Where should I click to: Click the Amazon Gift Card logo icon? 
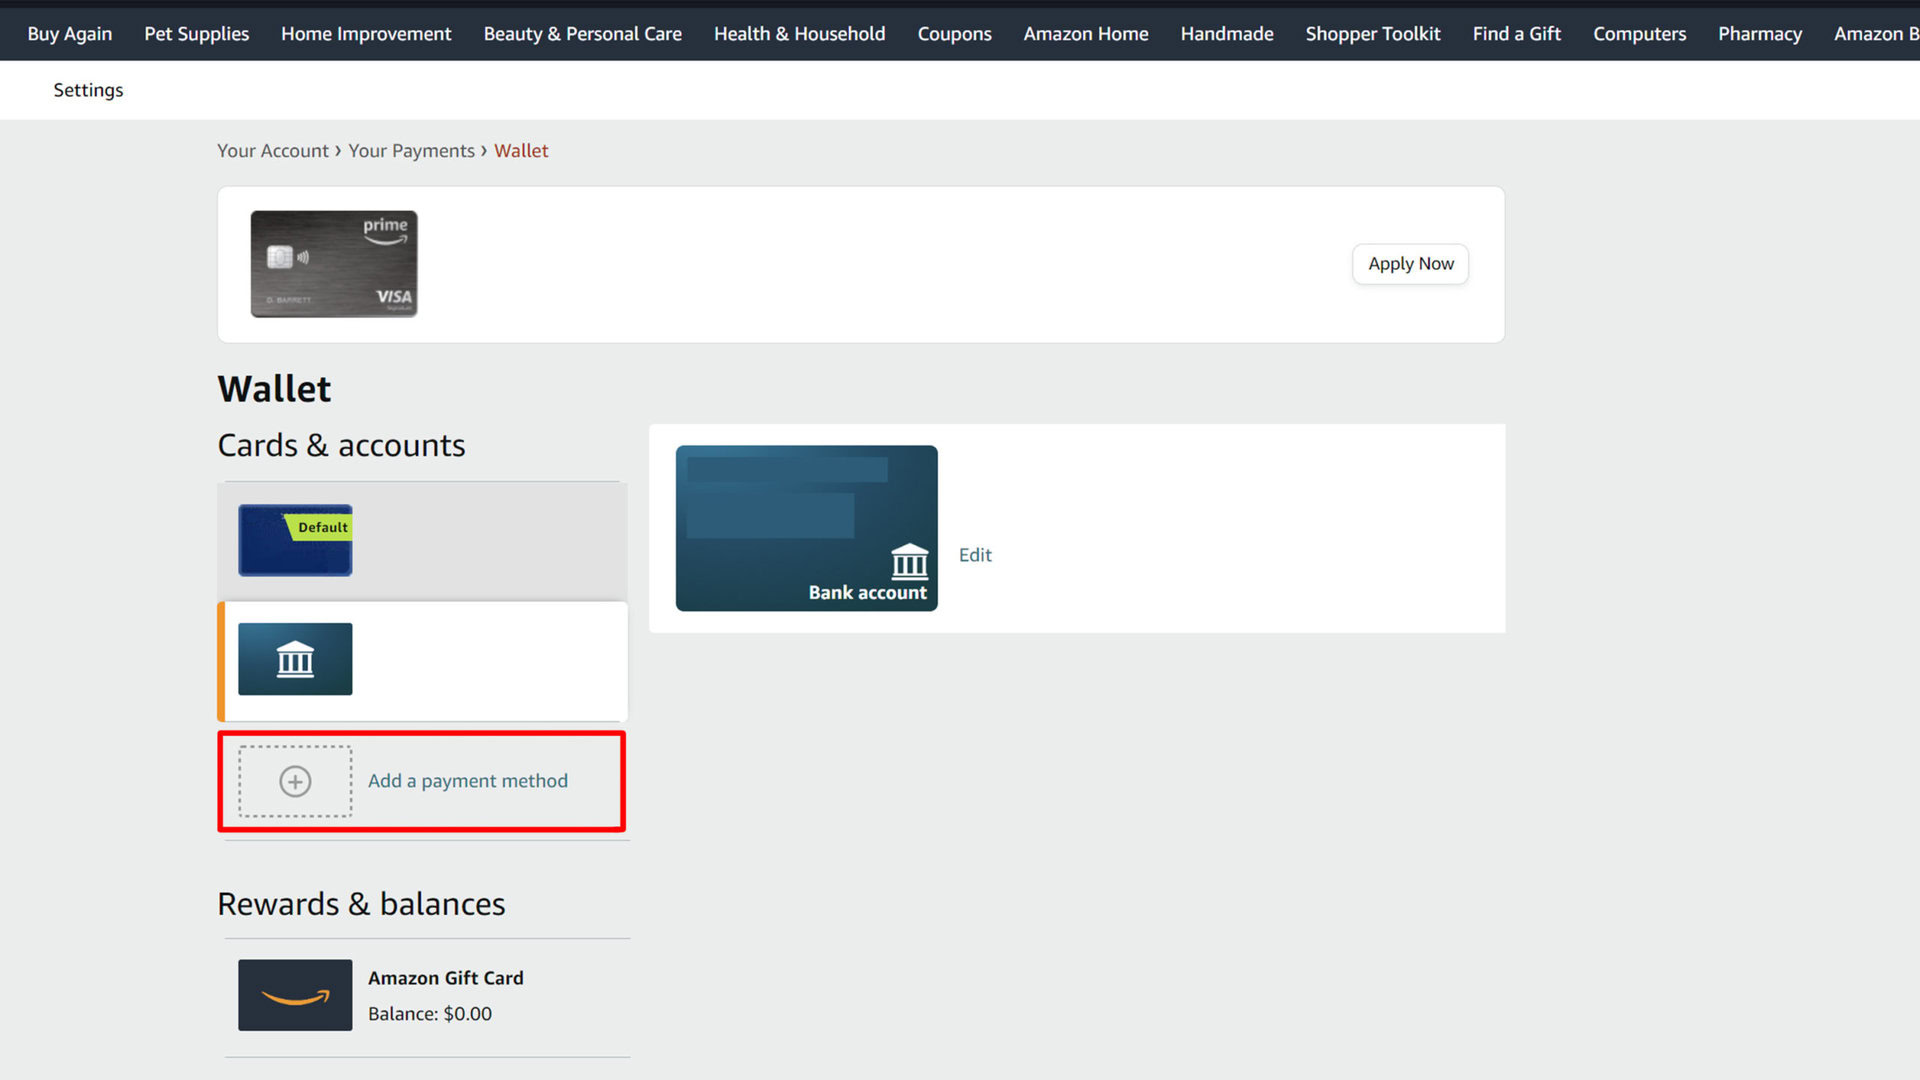pos(295,995)
